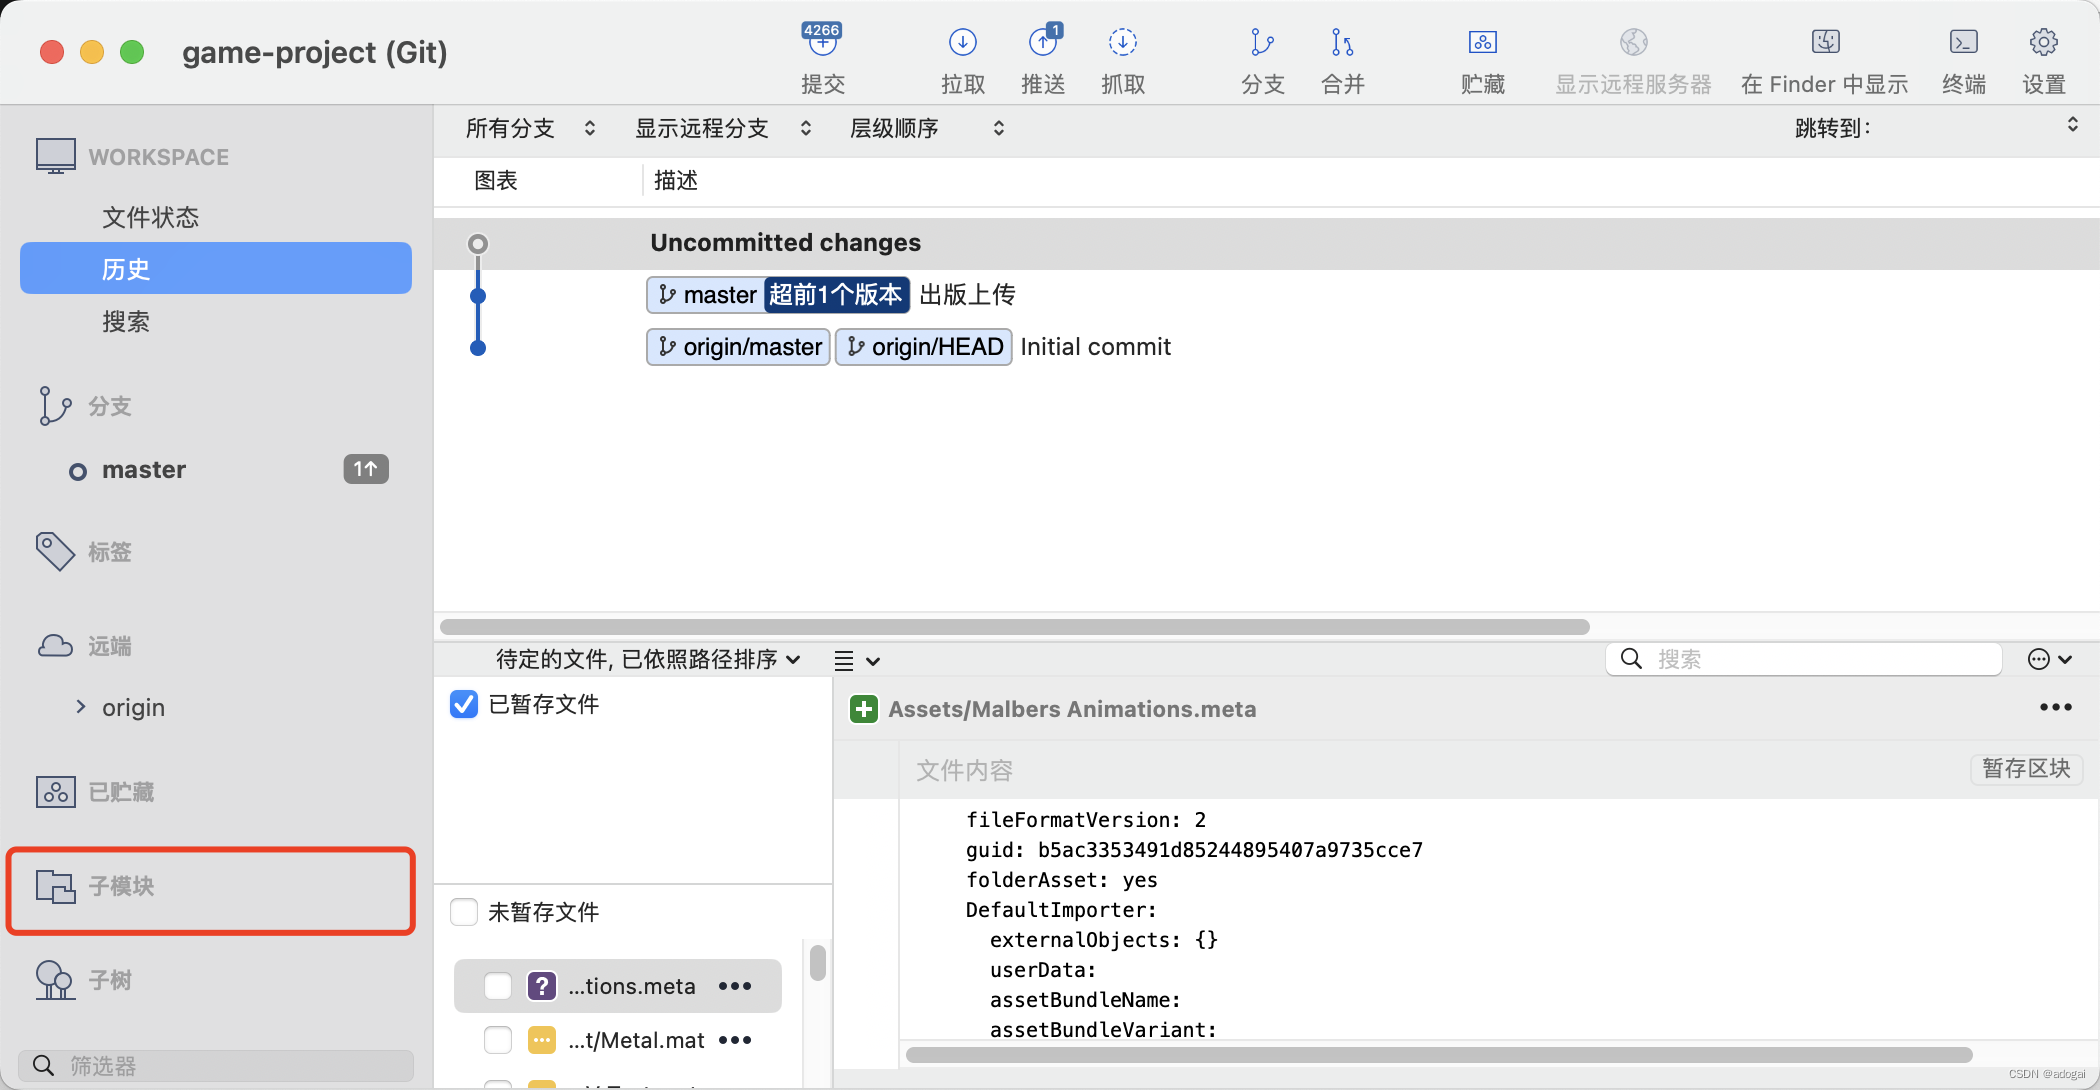Image resolution: width=2100 pixels, height=1090 pixels.
Task: Click the origin/master branch label
Action: [x=738, y=347]
